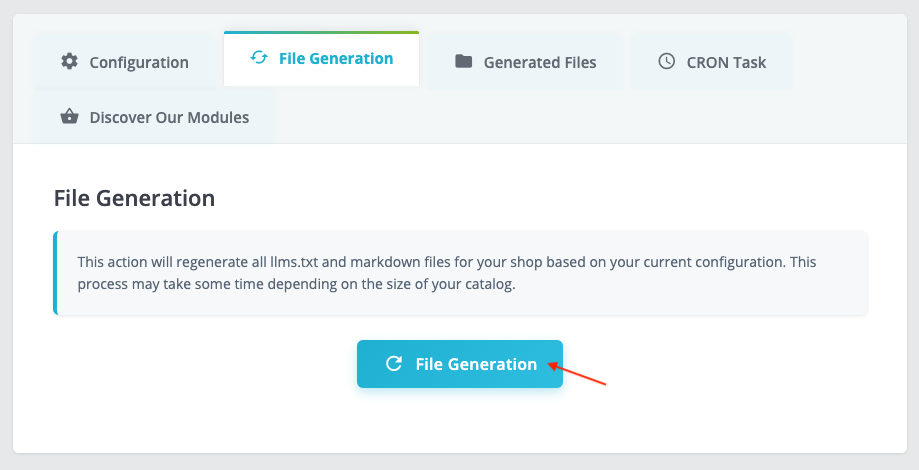Click the gear icon on Configuration tab

[x=69, y=62]
